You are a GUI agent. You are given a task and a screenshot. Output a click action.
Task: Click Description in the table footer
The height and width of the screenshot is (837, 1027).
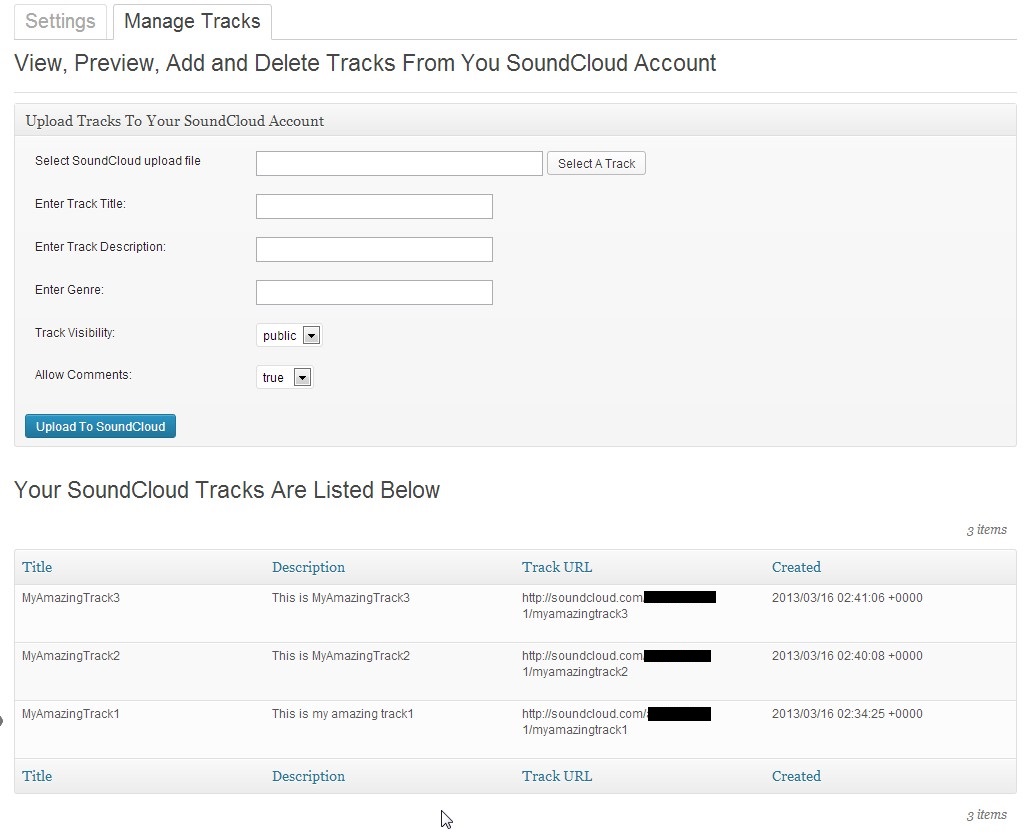(308, 776)
